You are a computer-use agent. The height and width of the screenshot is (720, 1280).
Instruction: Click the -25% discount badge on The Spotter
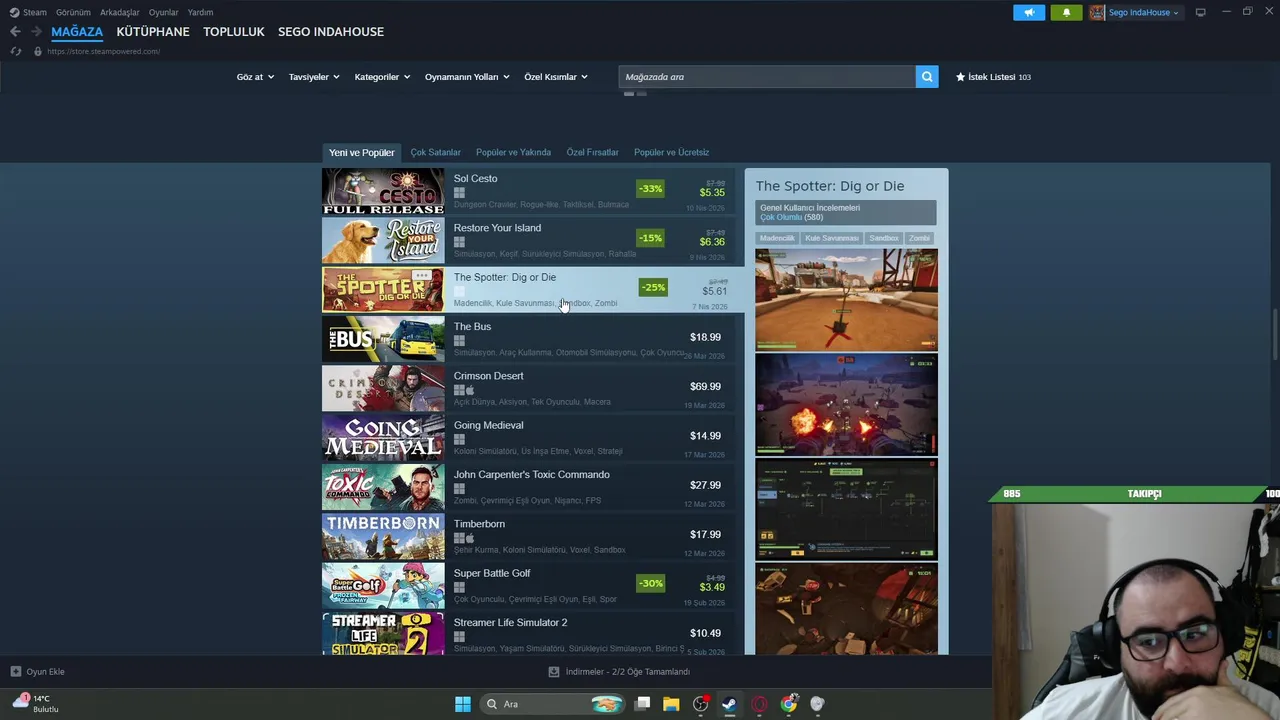tap(653, 287)
